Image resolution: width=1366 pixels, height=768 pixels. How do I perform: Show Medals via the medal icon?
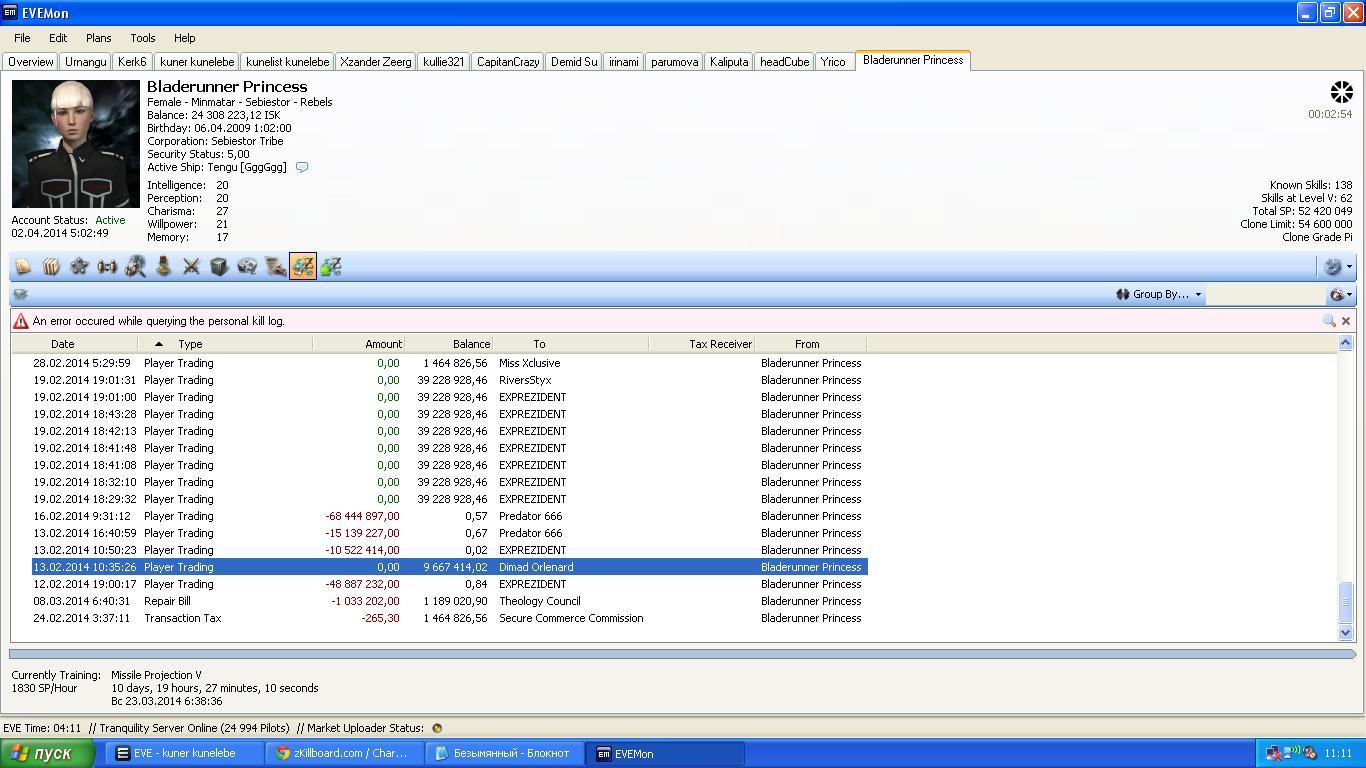click(x=163, y=267)
